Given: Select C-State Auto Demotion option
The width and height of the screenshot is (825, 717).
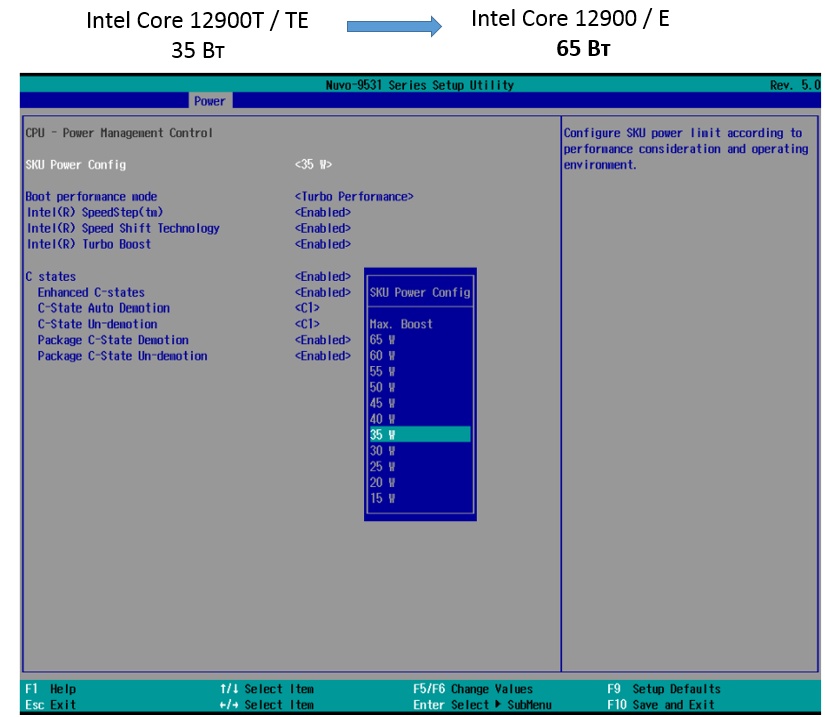Looking at the screenshot, I should pos(104,308).
